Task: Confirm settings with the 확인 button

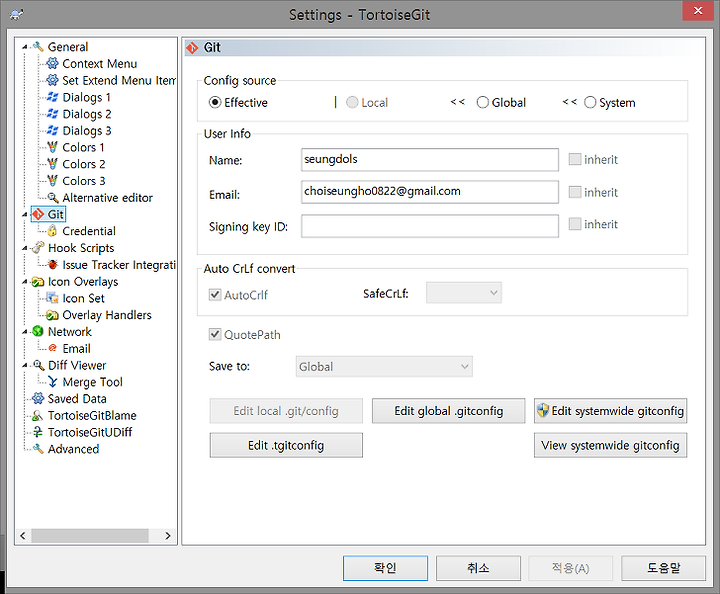Action: pos(385,568)
